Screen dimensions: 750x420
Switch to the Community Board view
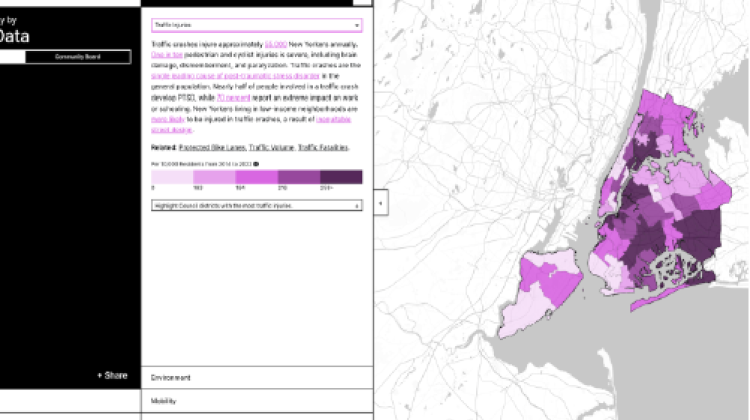91,58
